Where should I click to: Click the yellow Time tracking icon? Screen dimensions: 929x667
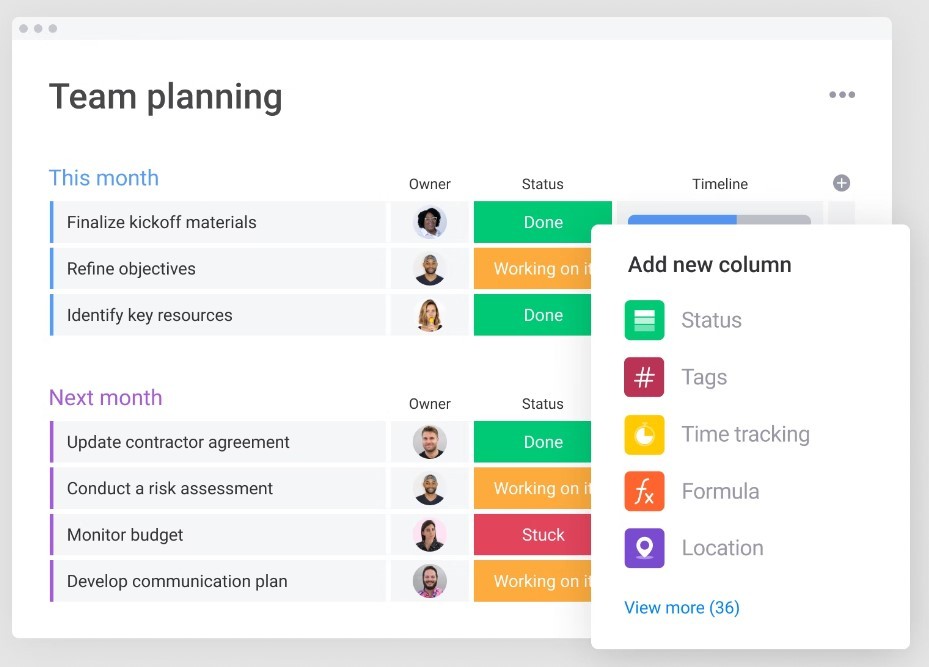pyautogui.click(x=644, y=434)
